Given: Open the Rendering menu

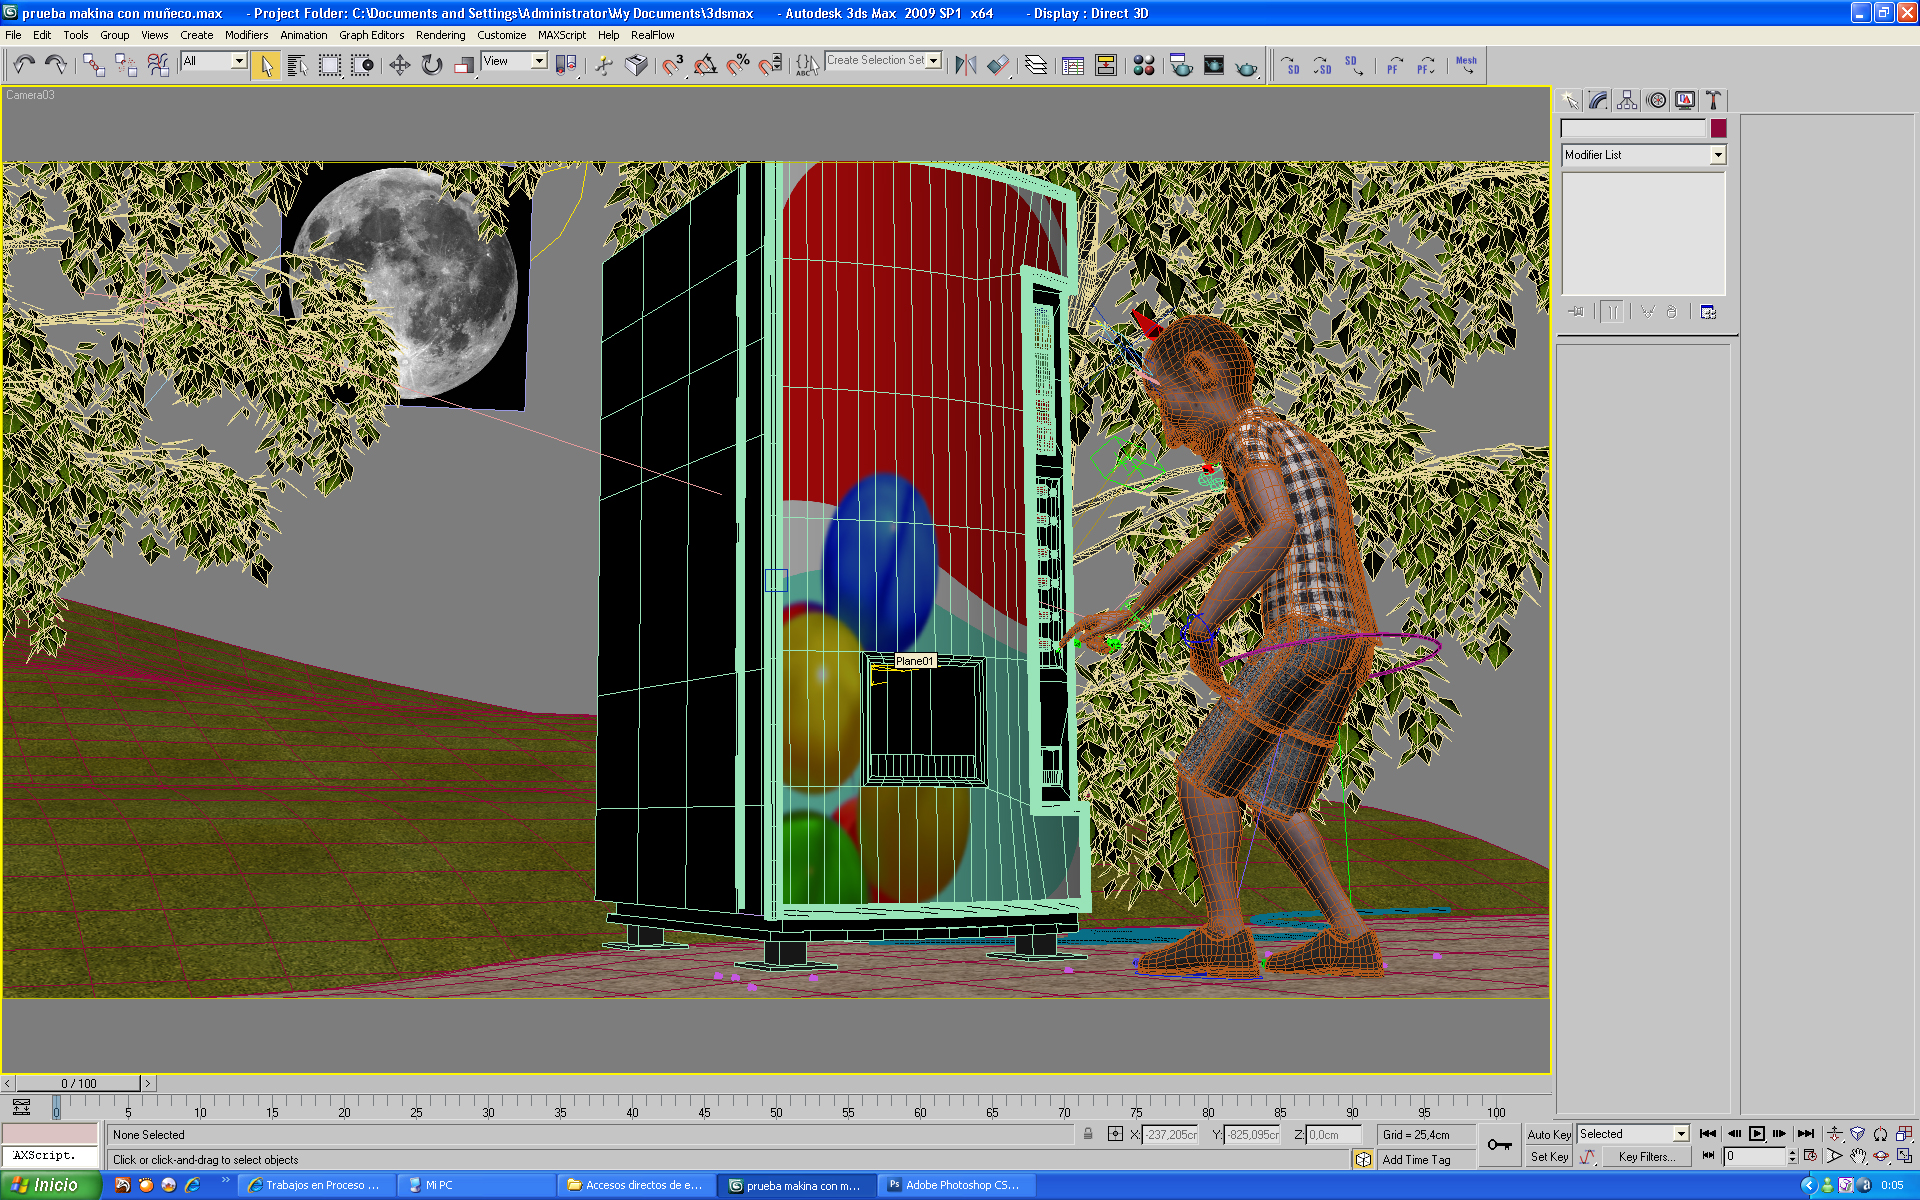Looking at the screenshot, I should click(440, 35).
